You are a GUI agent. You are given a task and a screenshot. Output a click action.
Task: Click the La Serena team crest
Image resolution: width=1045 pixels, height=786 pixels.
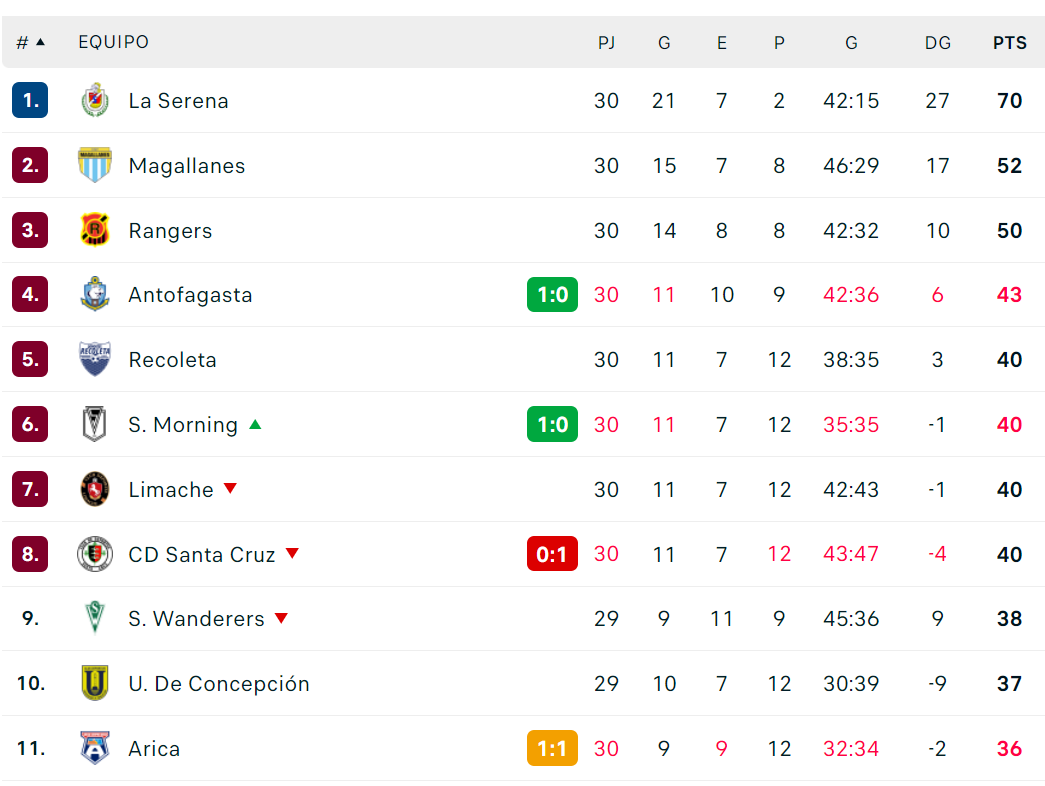(95, 101)
